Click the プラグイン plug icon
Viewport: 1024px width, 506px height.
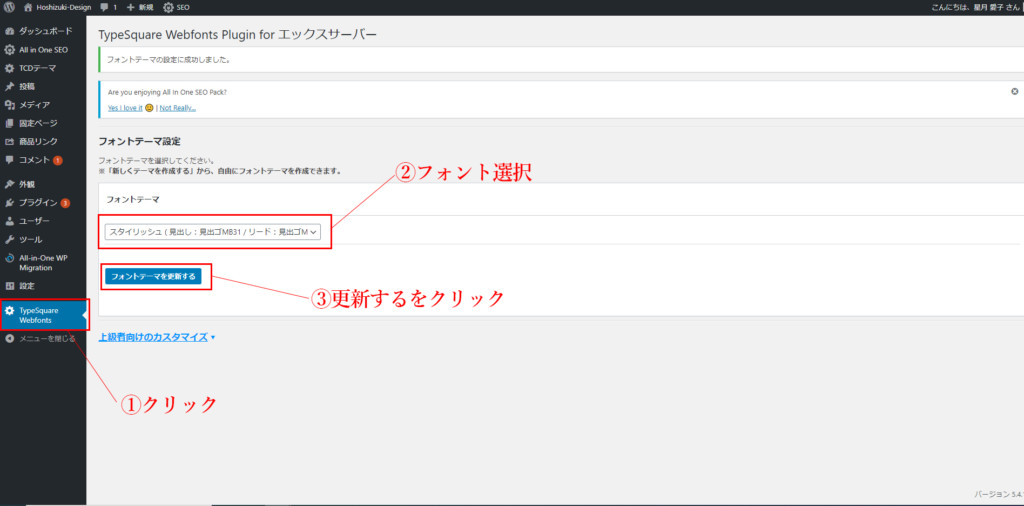coord(9,202)
